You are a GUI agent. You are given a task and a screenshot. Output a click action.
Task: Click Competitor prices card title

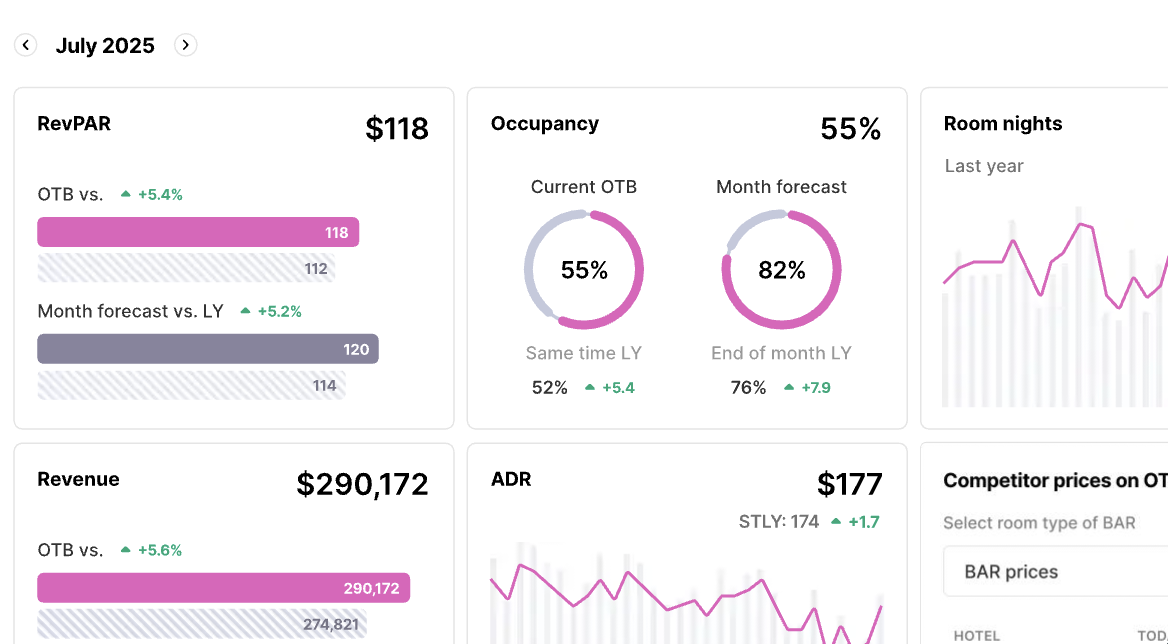pos(1056,480)
